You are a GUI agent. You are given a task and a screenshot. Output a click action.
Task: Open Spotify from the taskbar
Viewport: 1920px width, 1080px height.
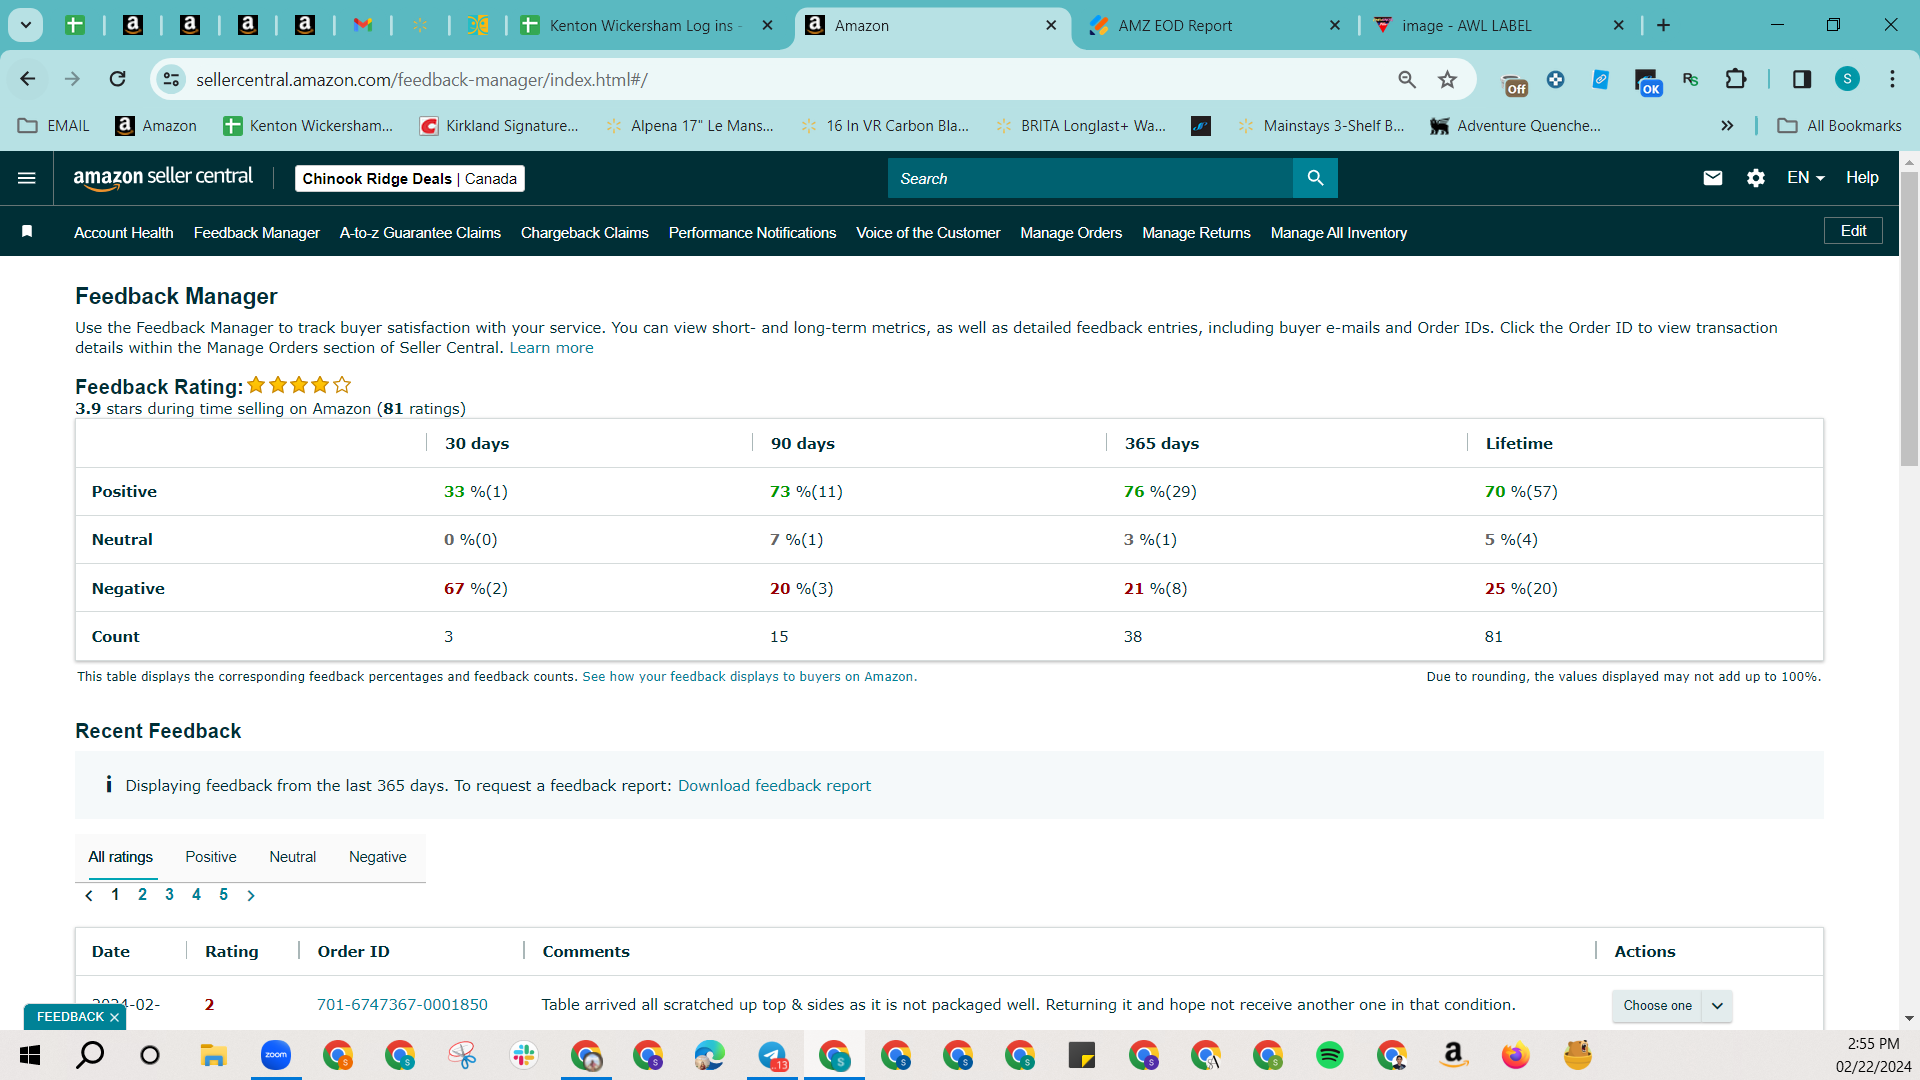[1330, 1055]
